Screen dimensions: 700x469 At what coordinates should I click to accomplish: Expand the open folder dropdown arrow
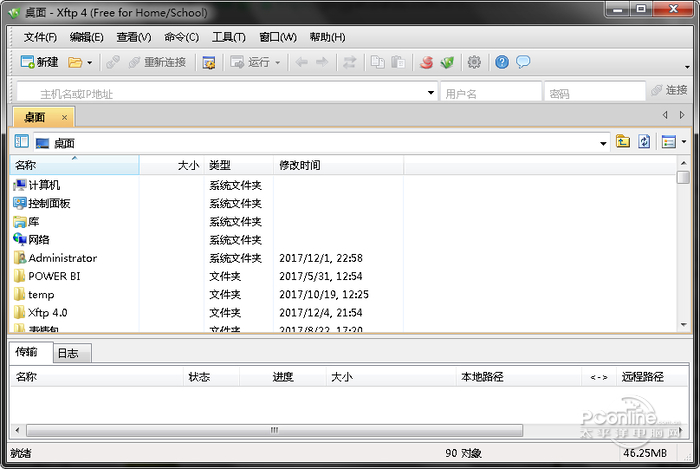click(90, 63)
